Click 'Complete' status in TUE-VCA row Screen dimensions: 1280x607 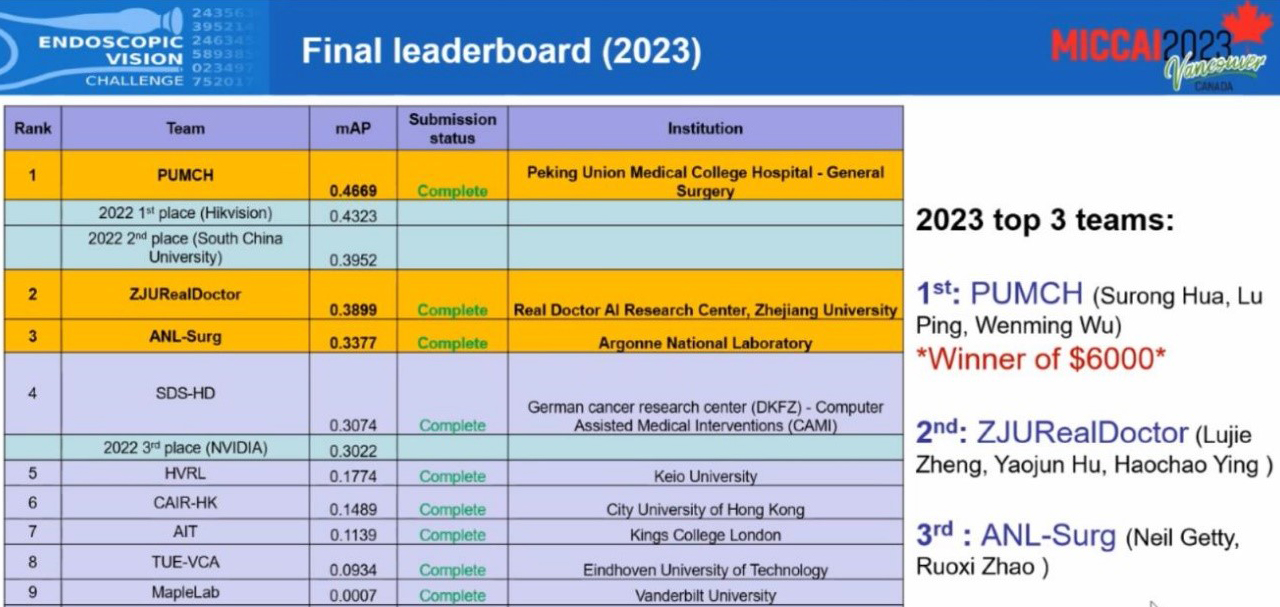tap(452, 570)
